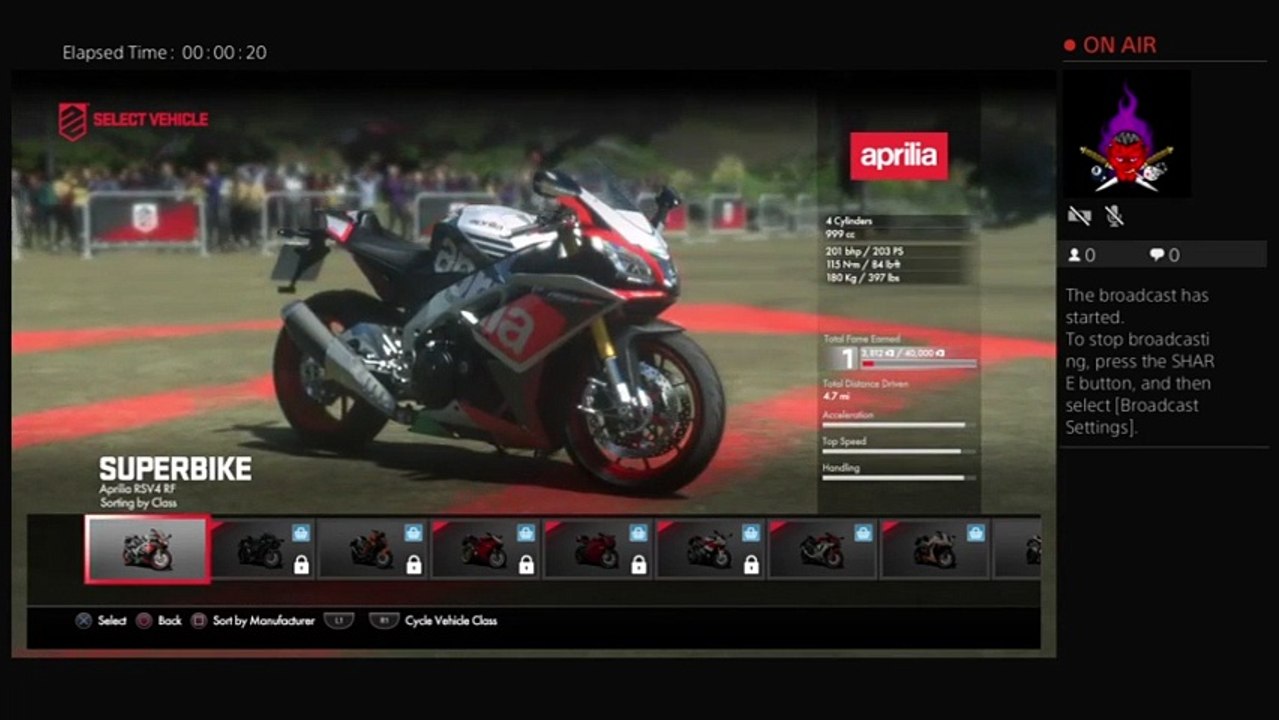1279x720 pixels.
Task: Click the circle button Back prompt icon
Action: coord(144,621)
